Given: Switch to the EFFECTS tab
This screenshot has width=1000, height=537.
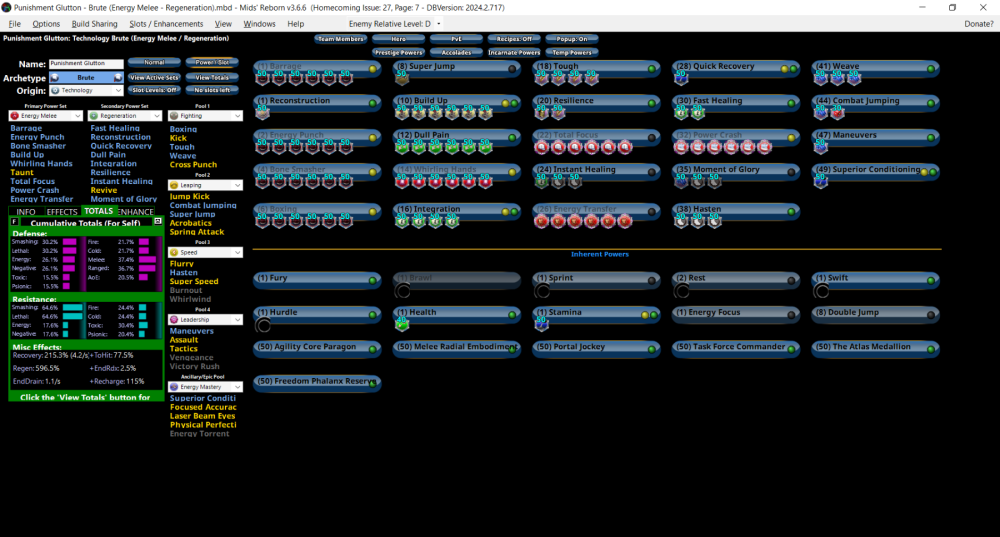Looking at the screenshot, I should (62, 212).
